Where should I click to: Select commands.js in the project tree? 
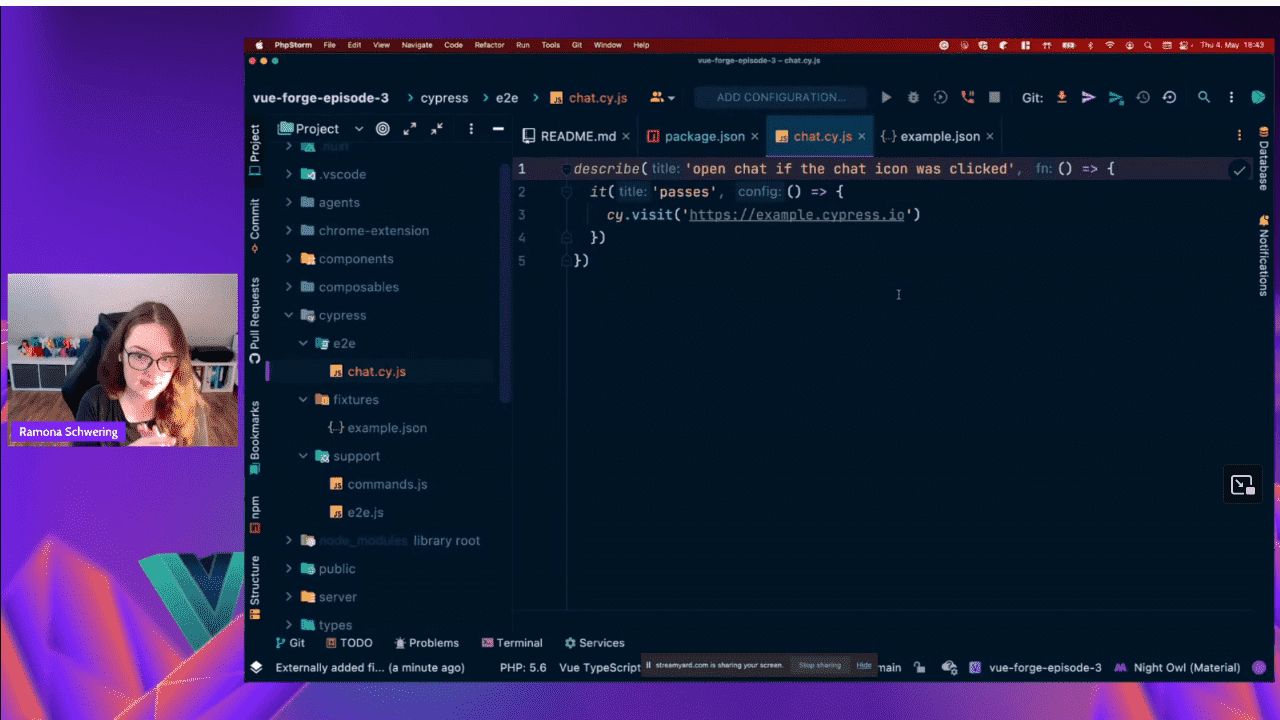tap(386, 484)
